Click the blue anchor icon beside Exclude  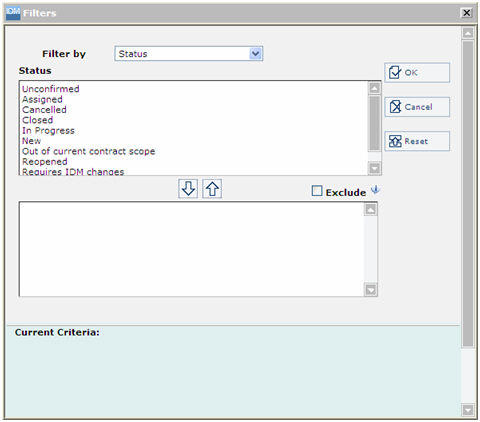click(375, 190)
